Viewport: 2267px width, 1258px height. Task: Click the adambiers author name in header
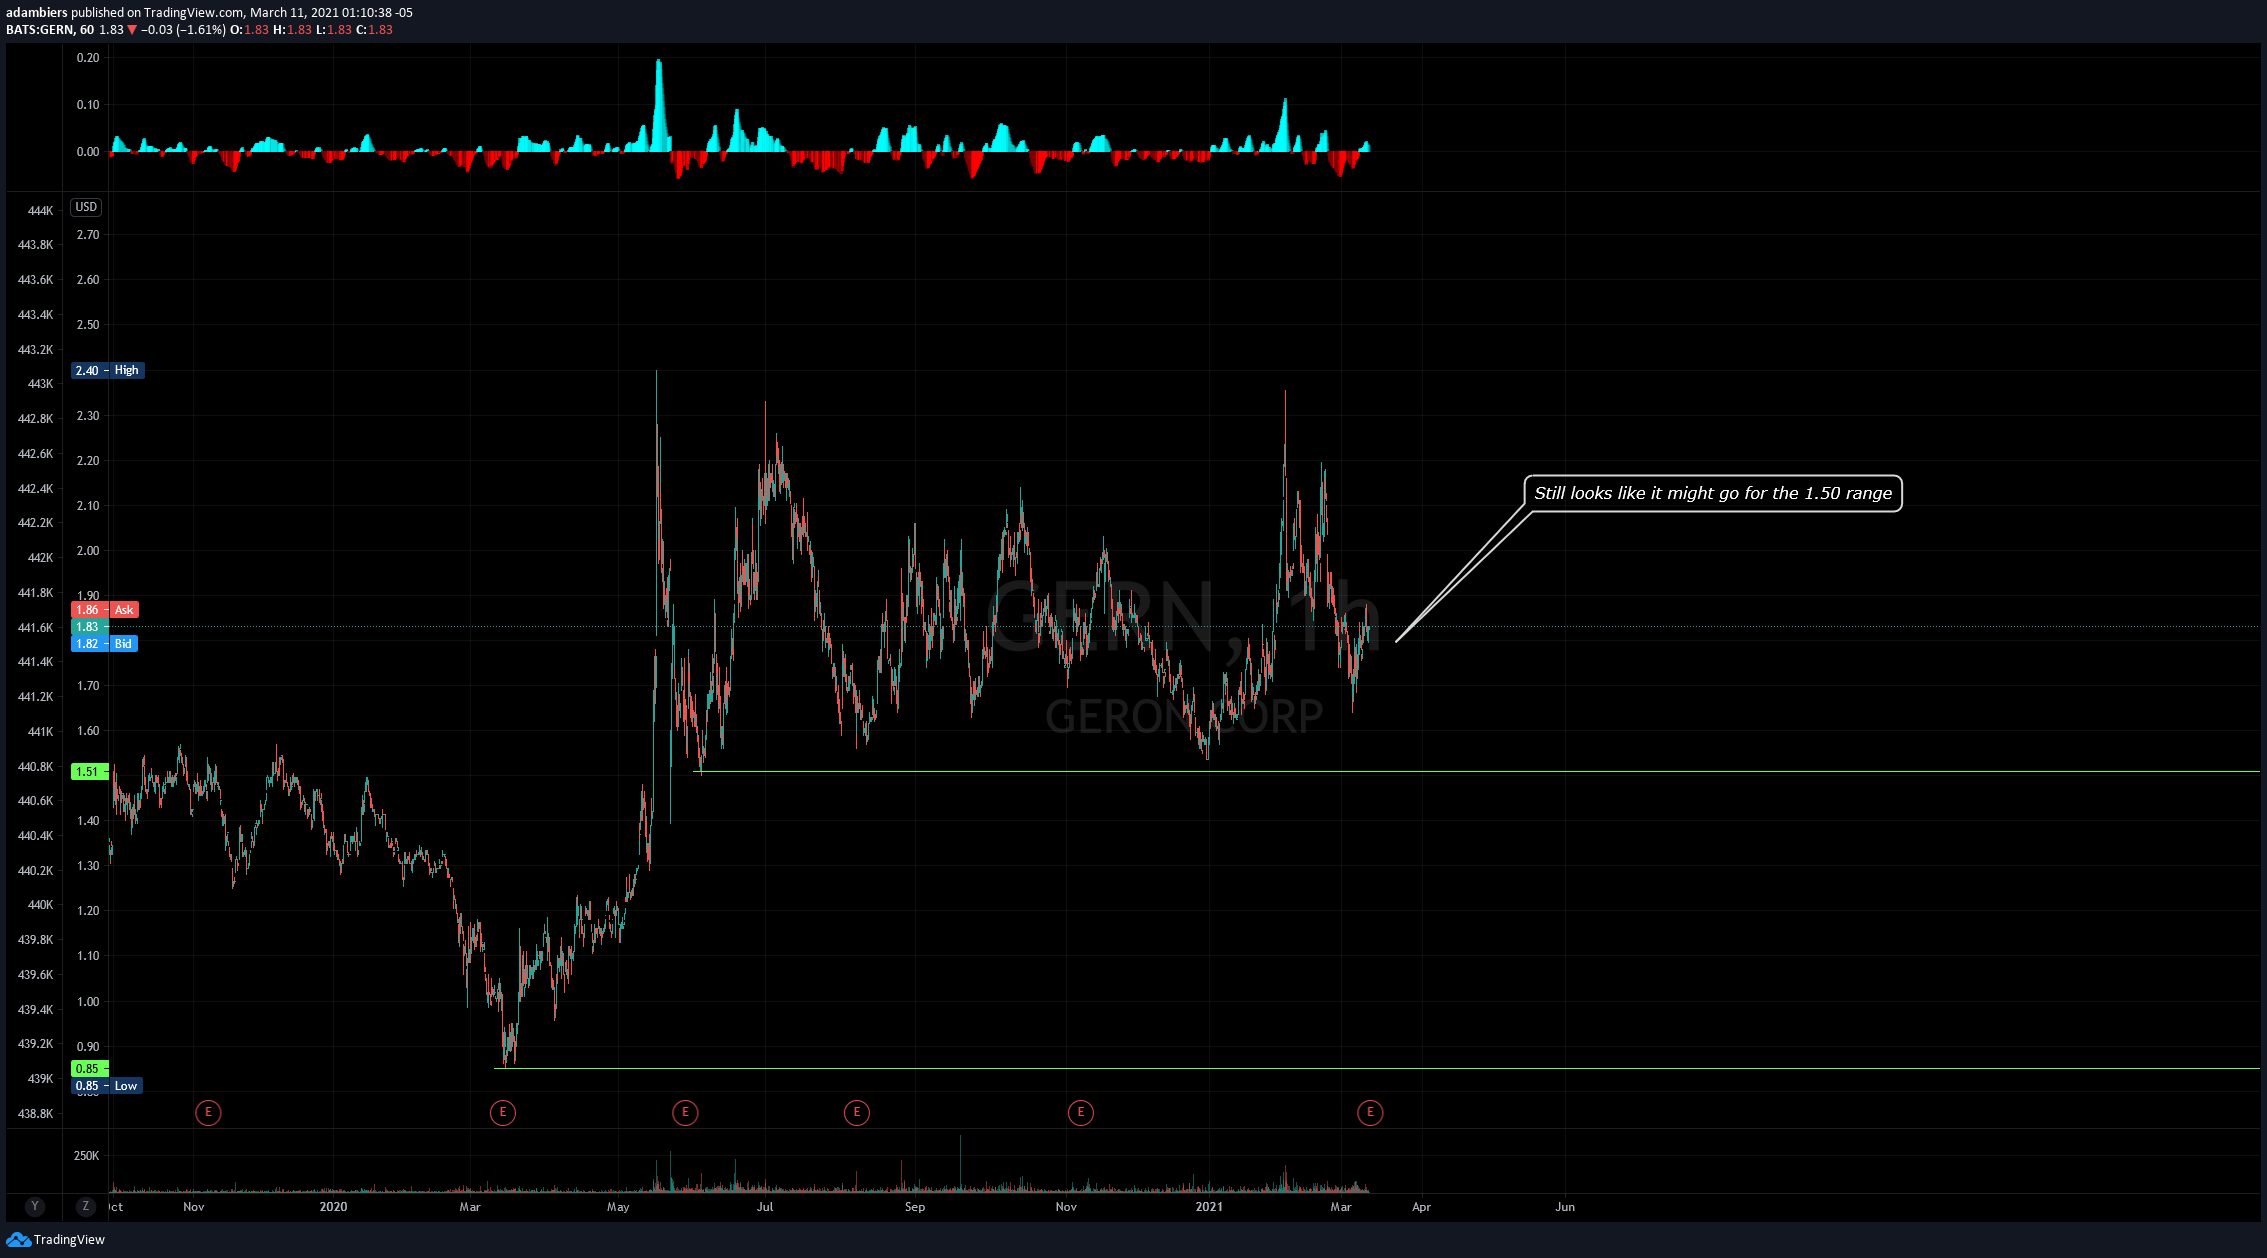[37, 12]
